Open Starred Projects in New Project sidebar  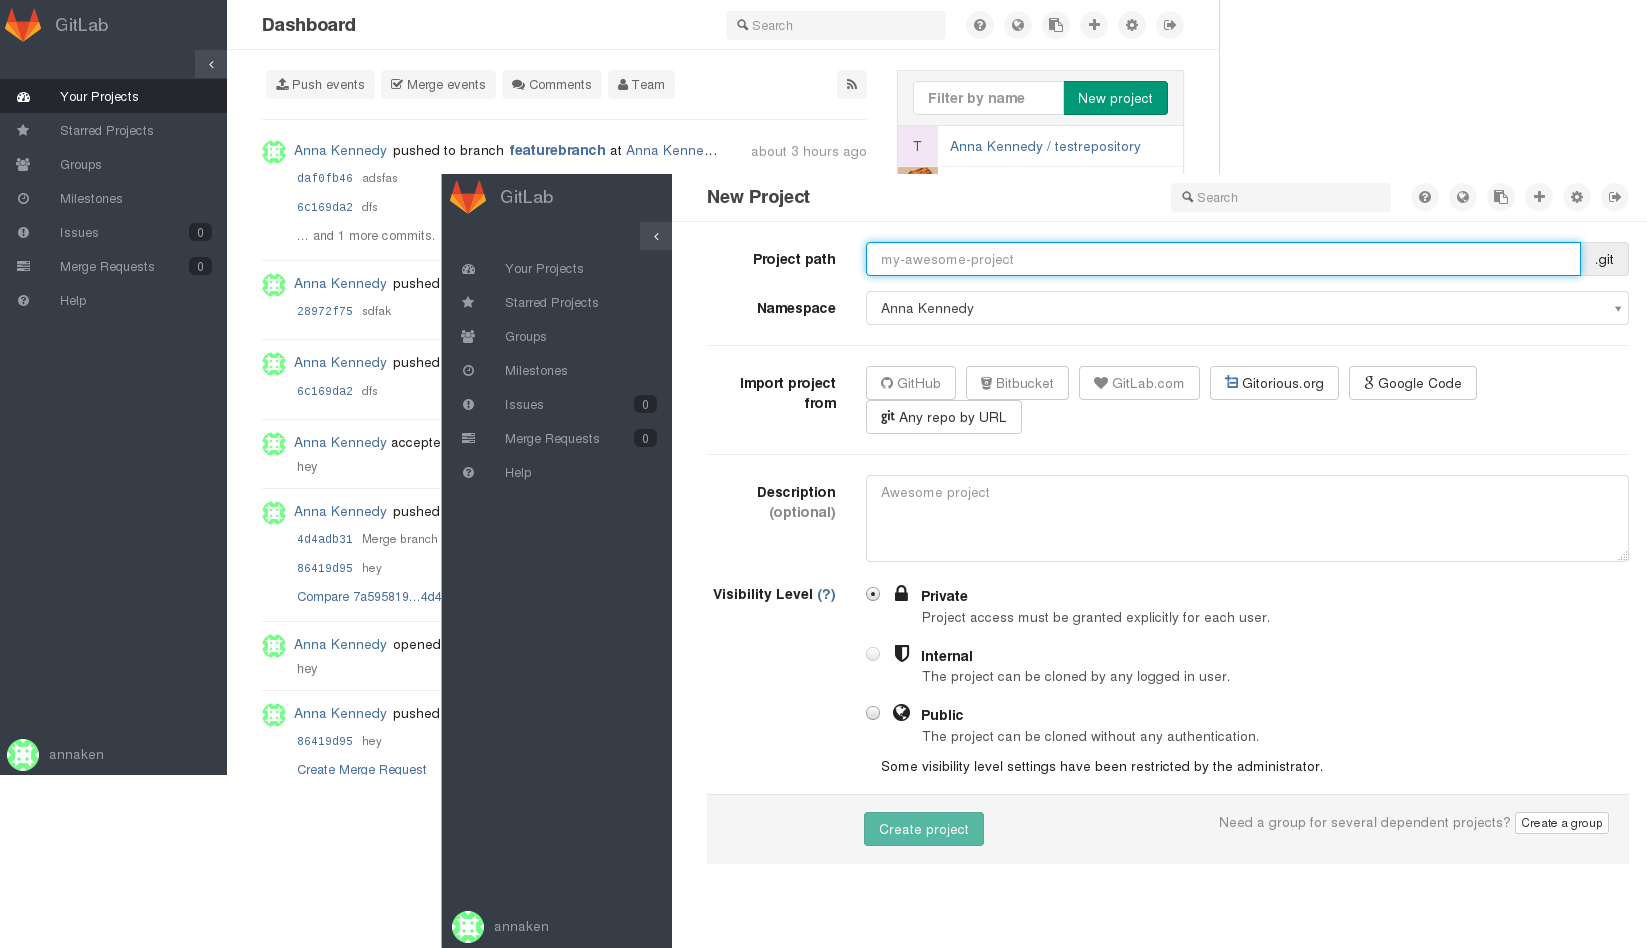point(557,303)
